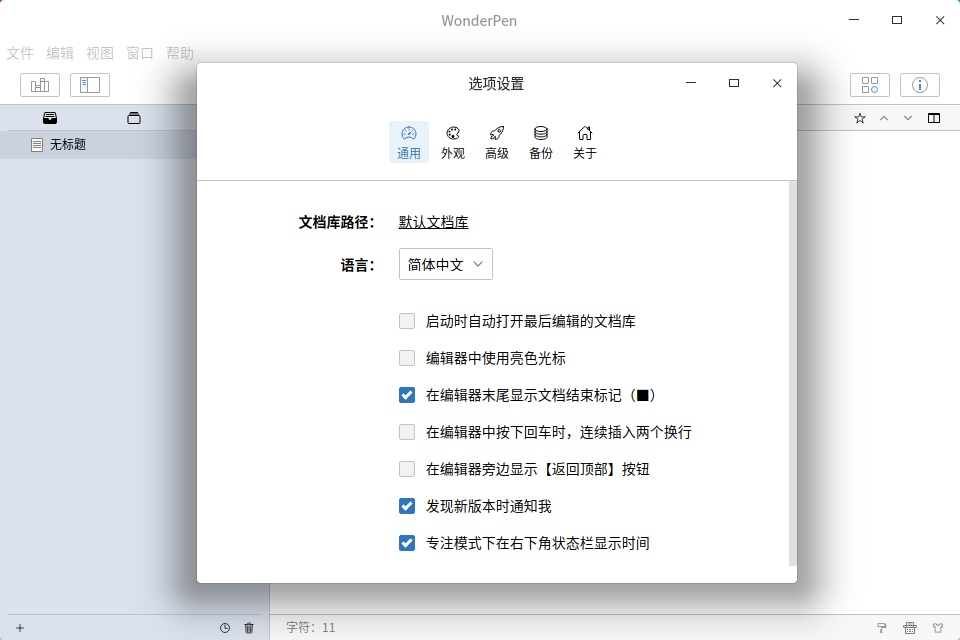Viewport: 960px width, 640px height.
Task: Click the 通用 (General) settings tab
Action: click(x=409, y=142)
